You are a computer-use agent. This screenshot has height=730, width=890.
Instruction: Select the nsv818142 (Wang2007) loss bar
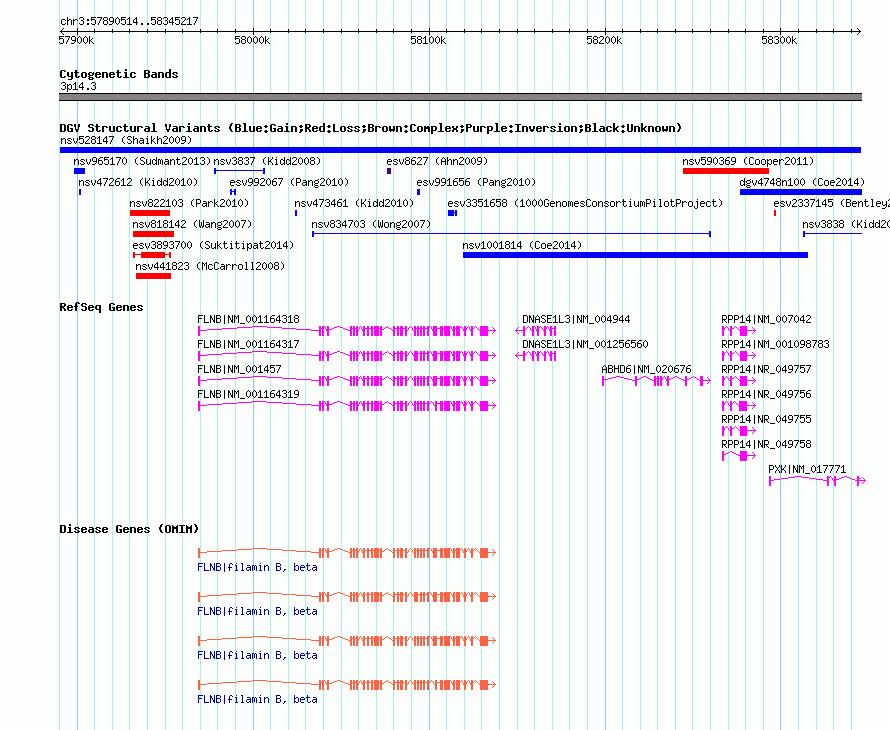pyautogui.click(x=153, y=234)
